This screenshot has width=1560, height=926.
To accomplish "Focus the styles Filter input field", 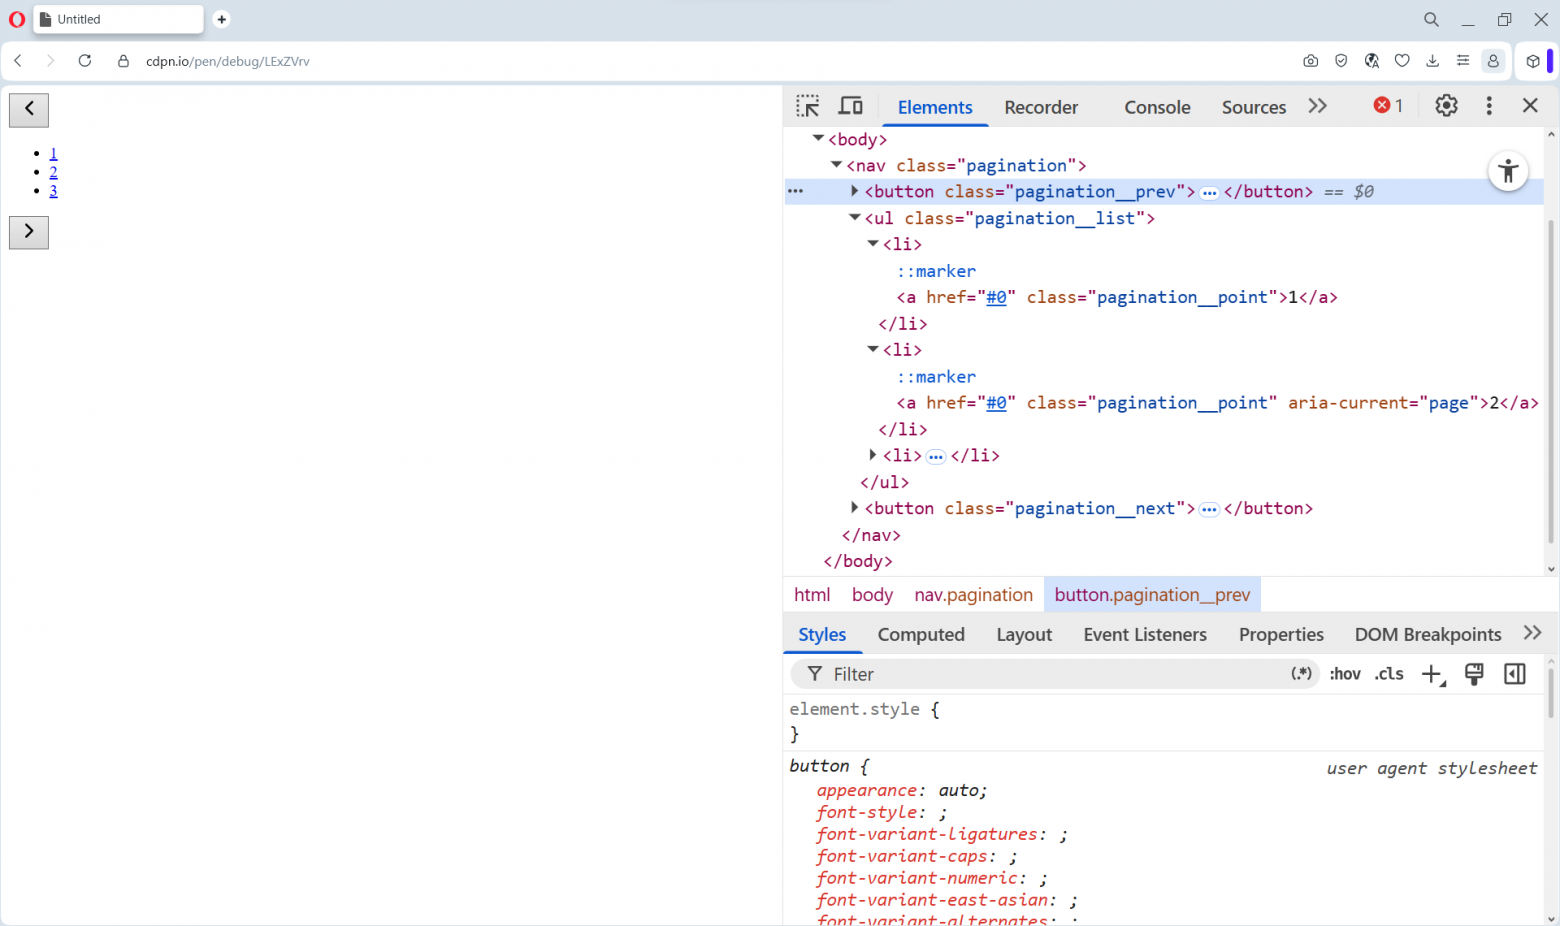I will tap(1055, 674).
